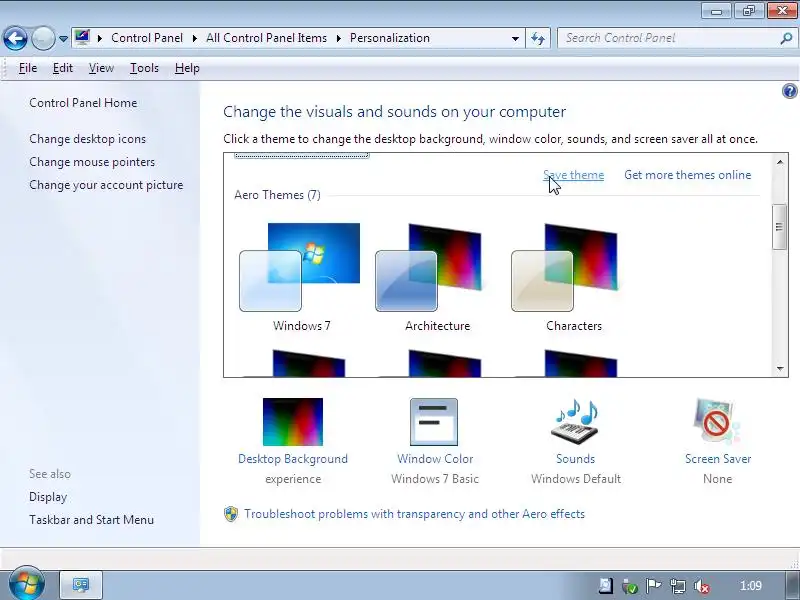Click the Action Center flag tray icon
800x600 pixels.
(653, 586)
